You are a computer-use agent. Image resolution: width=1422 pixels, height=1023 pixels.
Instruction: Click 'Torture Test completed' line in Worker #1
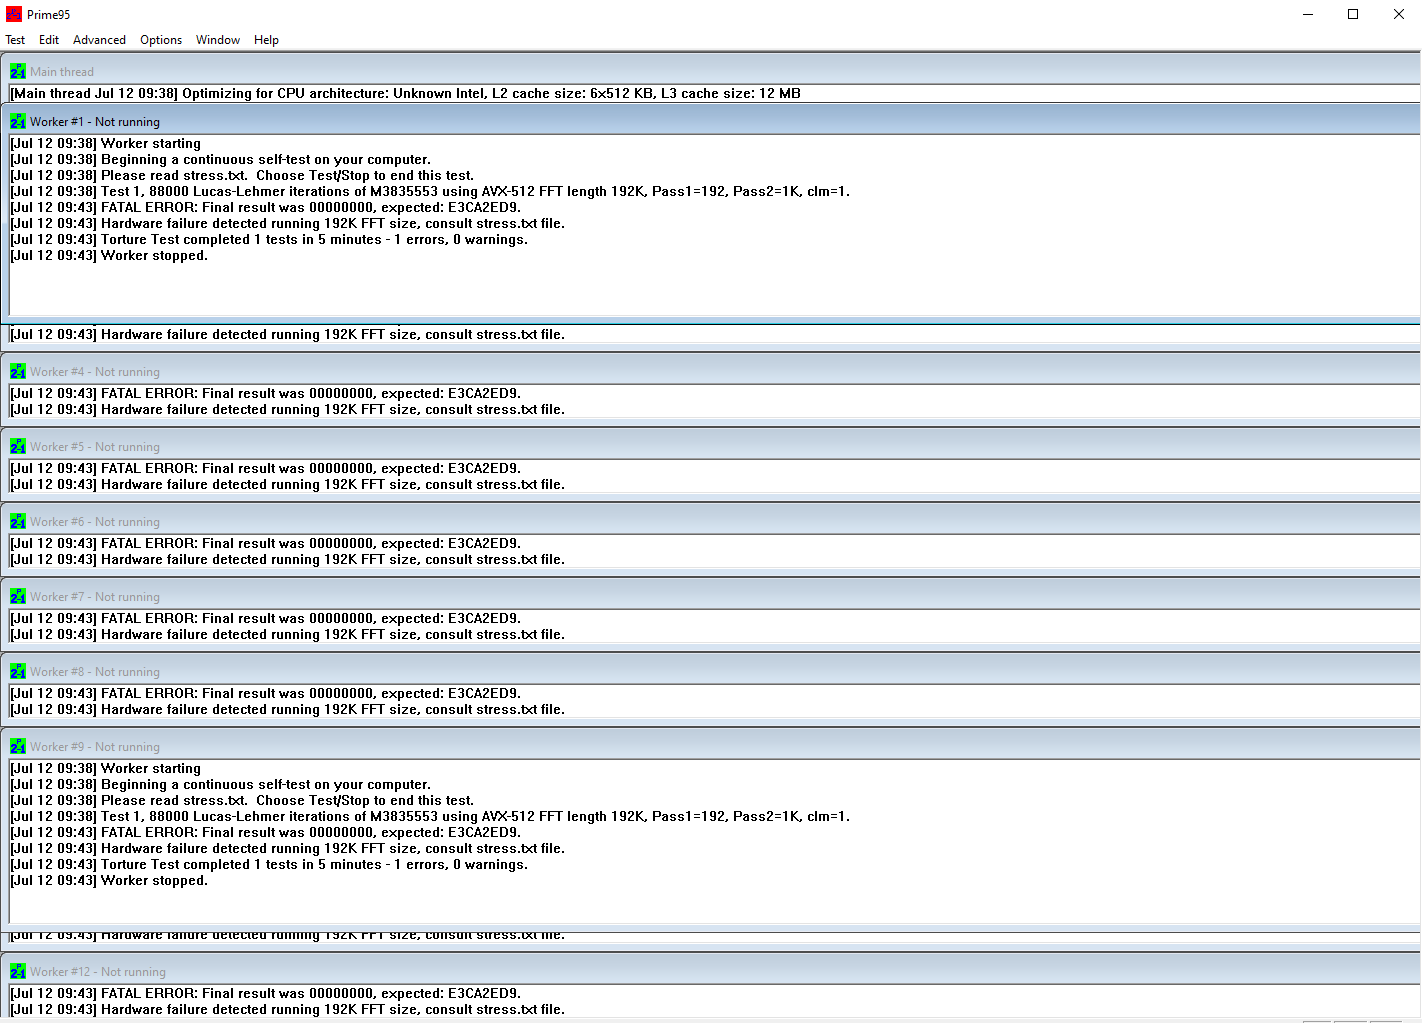pyautogui.click(x=269, y=239)
